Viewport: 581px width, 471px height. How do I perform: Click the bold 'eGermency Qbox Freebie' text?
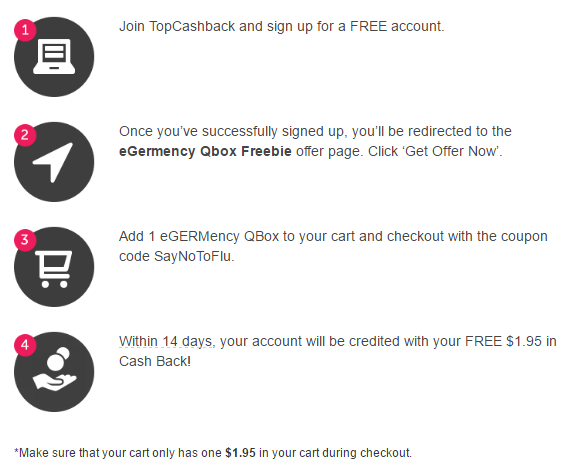click(205, 151)
